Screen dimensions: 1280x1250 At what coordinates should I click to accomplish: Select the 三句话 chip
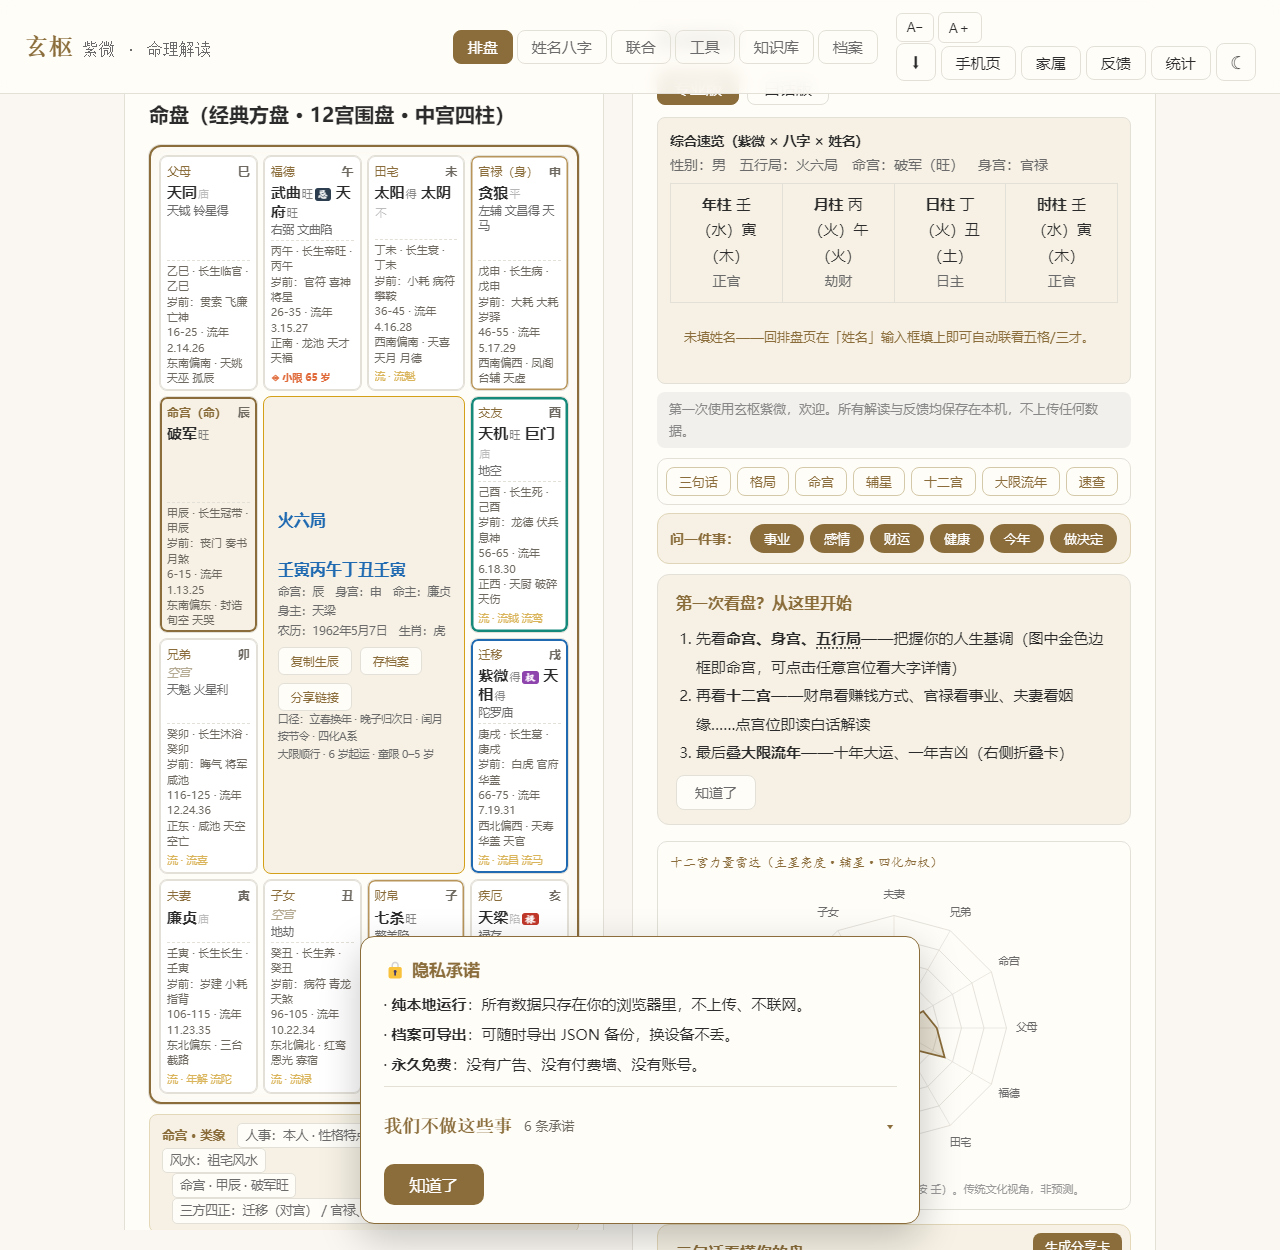tap(699, 482)
